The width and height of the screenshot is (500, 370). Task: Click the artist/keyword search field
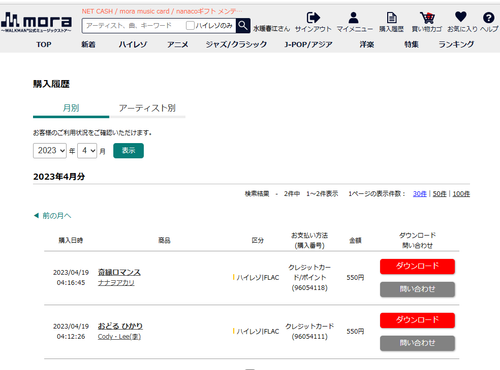point(133,25)
